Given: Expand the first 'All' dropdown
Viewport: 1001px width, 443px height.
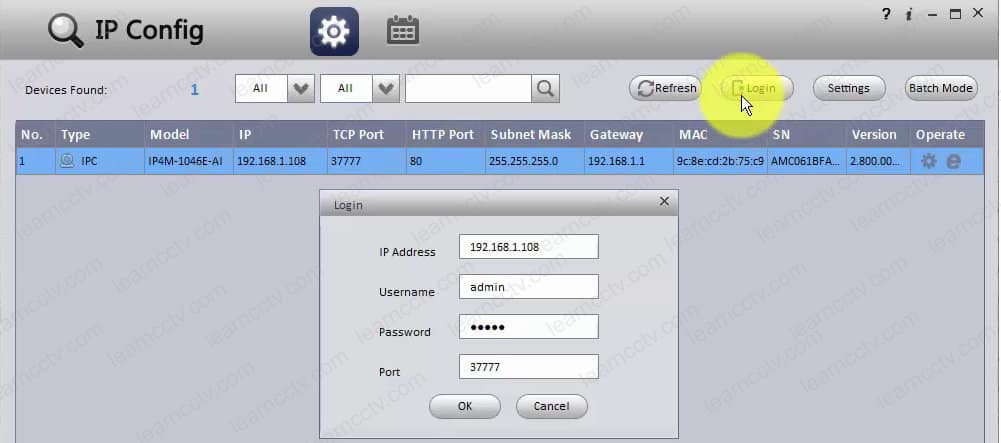Looking at the screenshot, I should click(x=300, y=88).
